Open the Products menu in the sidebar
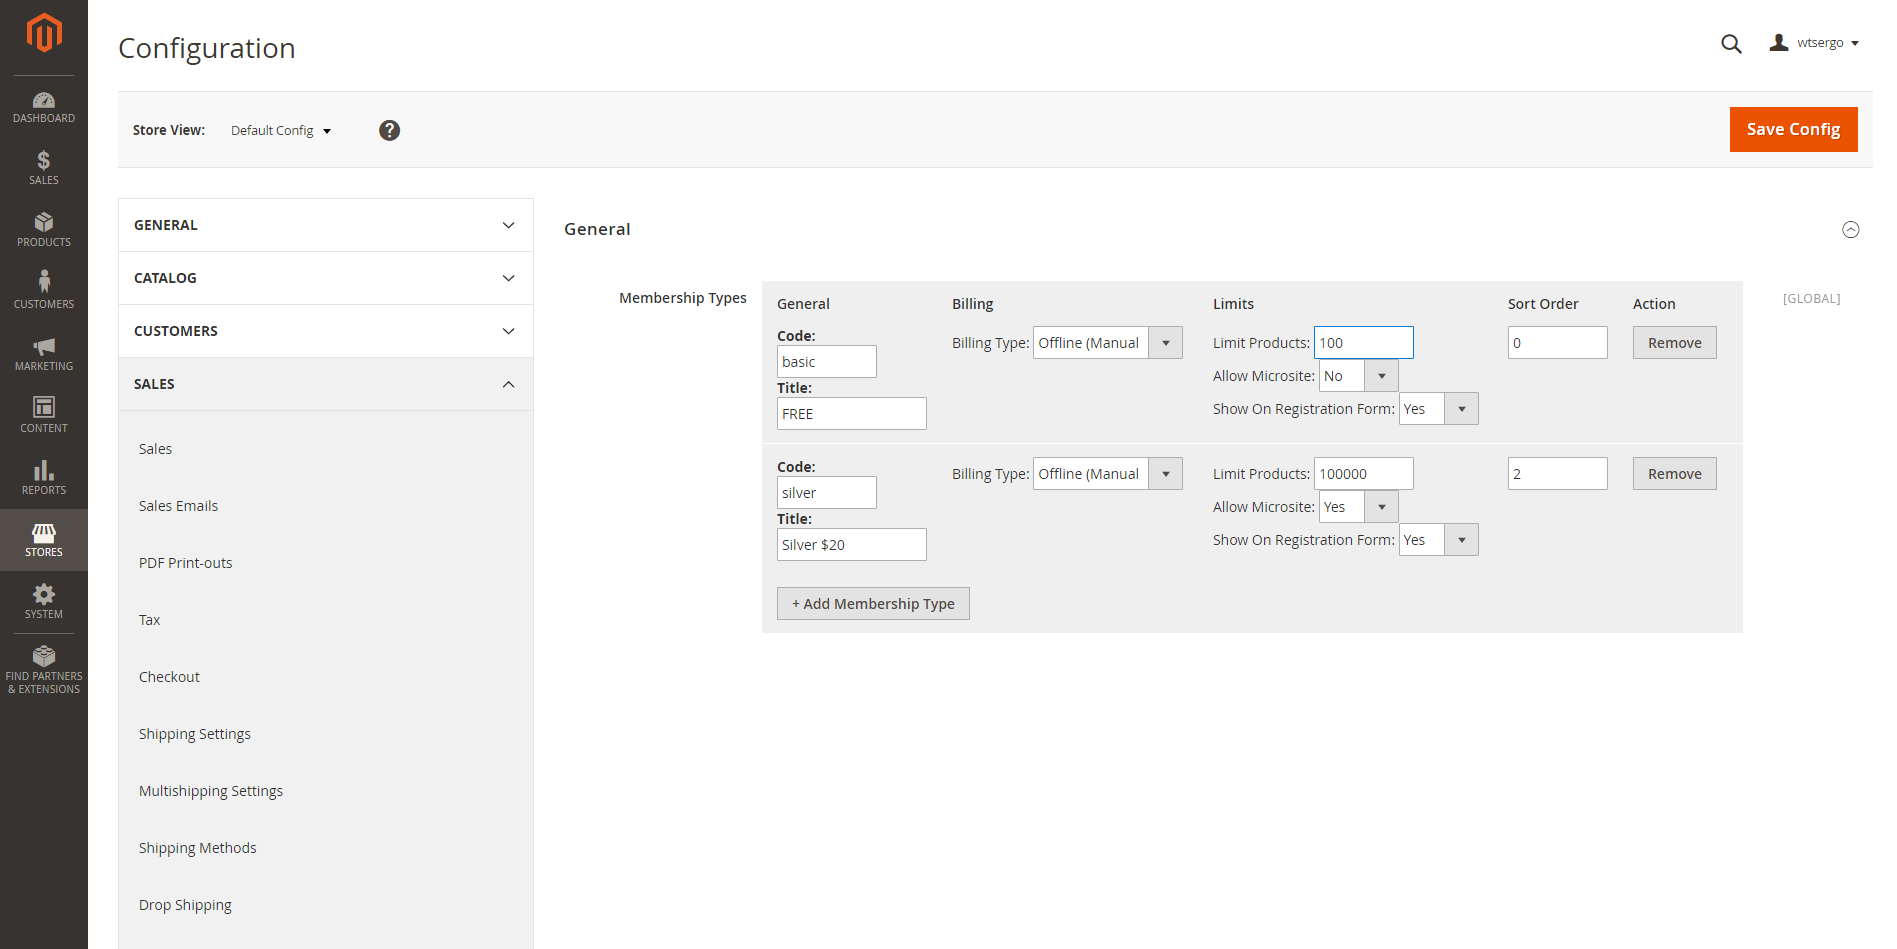 click(44, 230)
